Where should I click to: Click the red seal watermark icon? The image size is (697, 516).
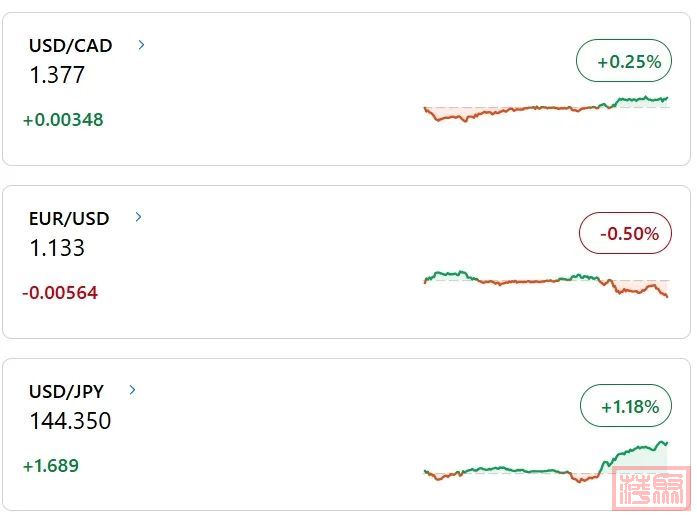[x=651, y=488]
